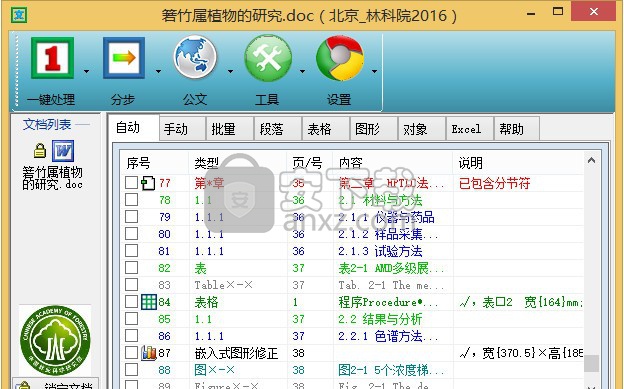Click the chart icon in row 87
The height and width of the screenshot is (389, 624).
(148, 353)
